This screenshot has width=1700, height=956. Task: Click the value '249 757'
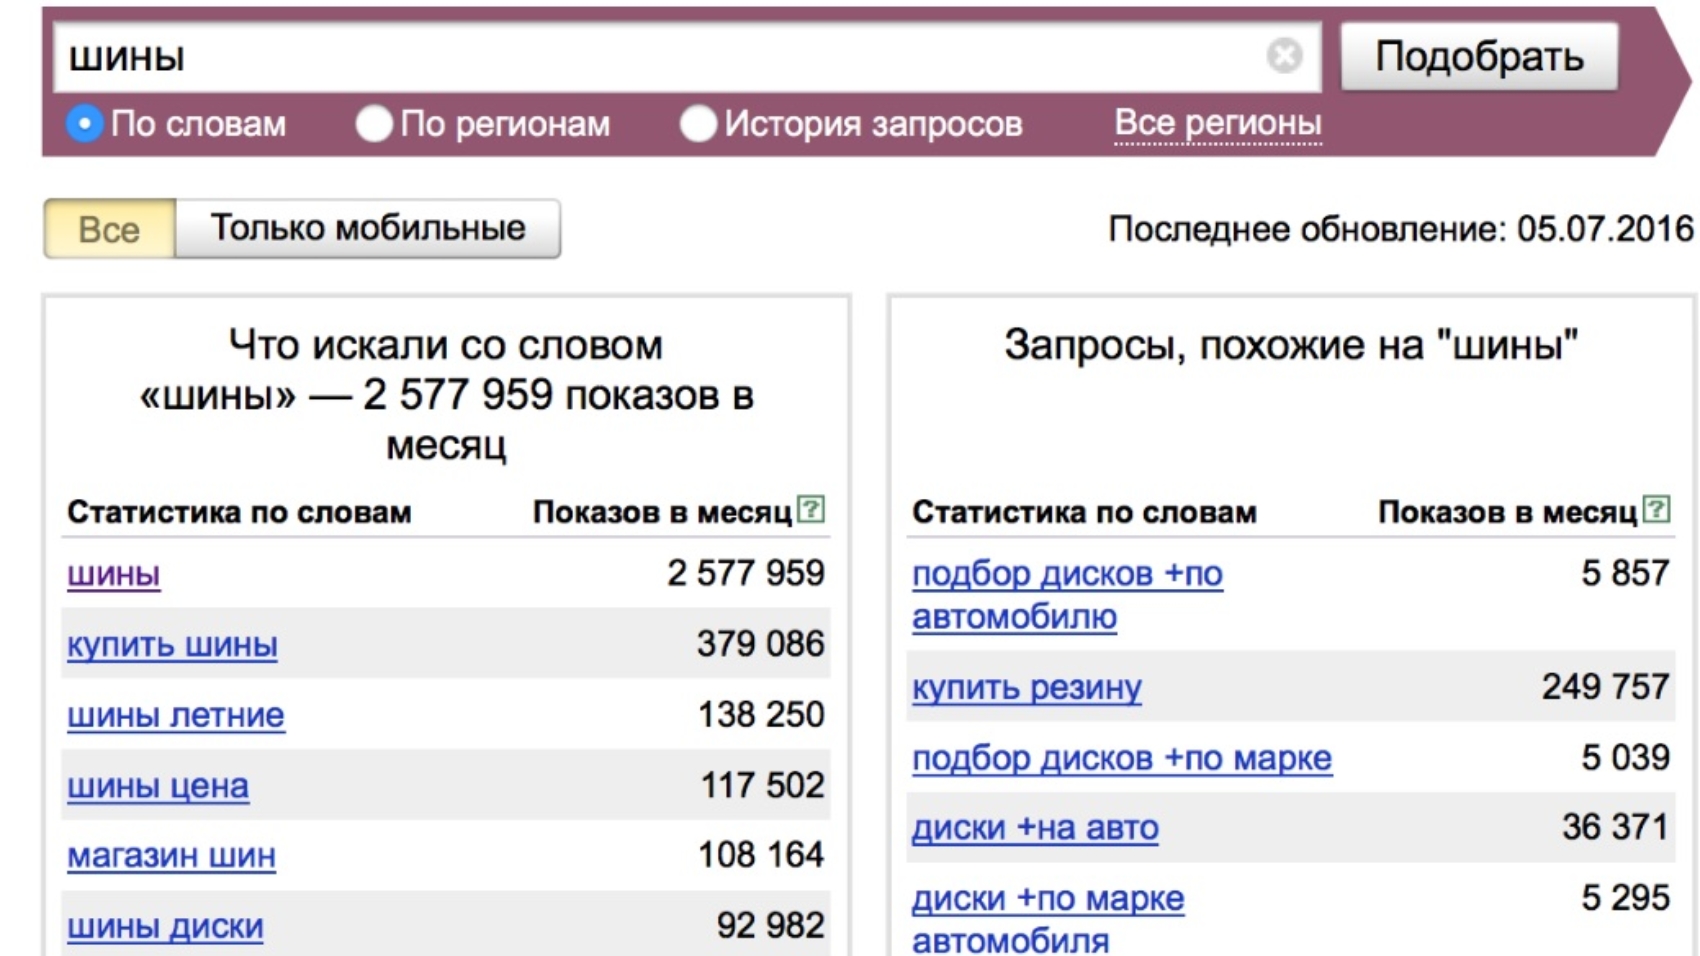pos(1606,687)
